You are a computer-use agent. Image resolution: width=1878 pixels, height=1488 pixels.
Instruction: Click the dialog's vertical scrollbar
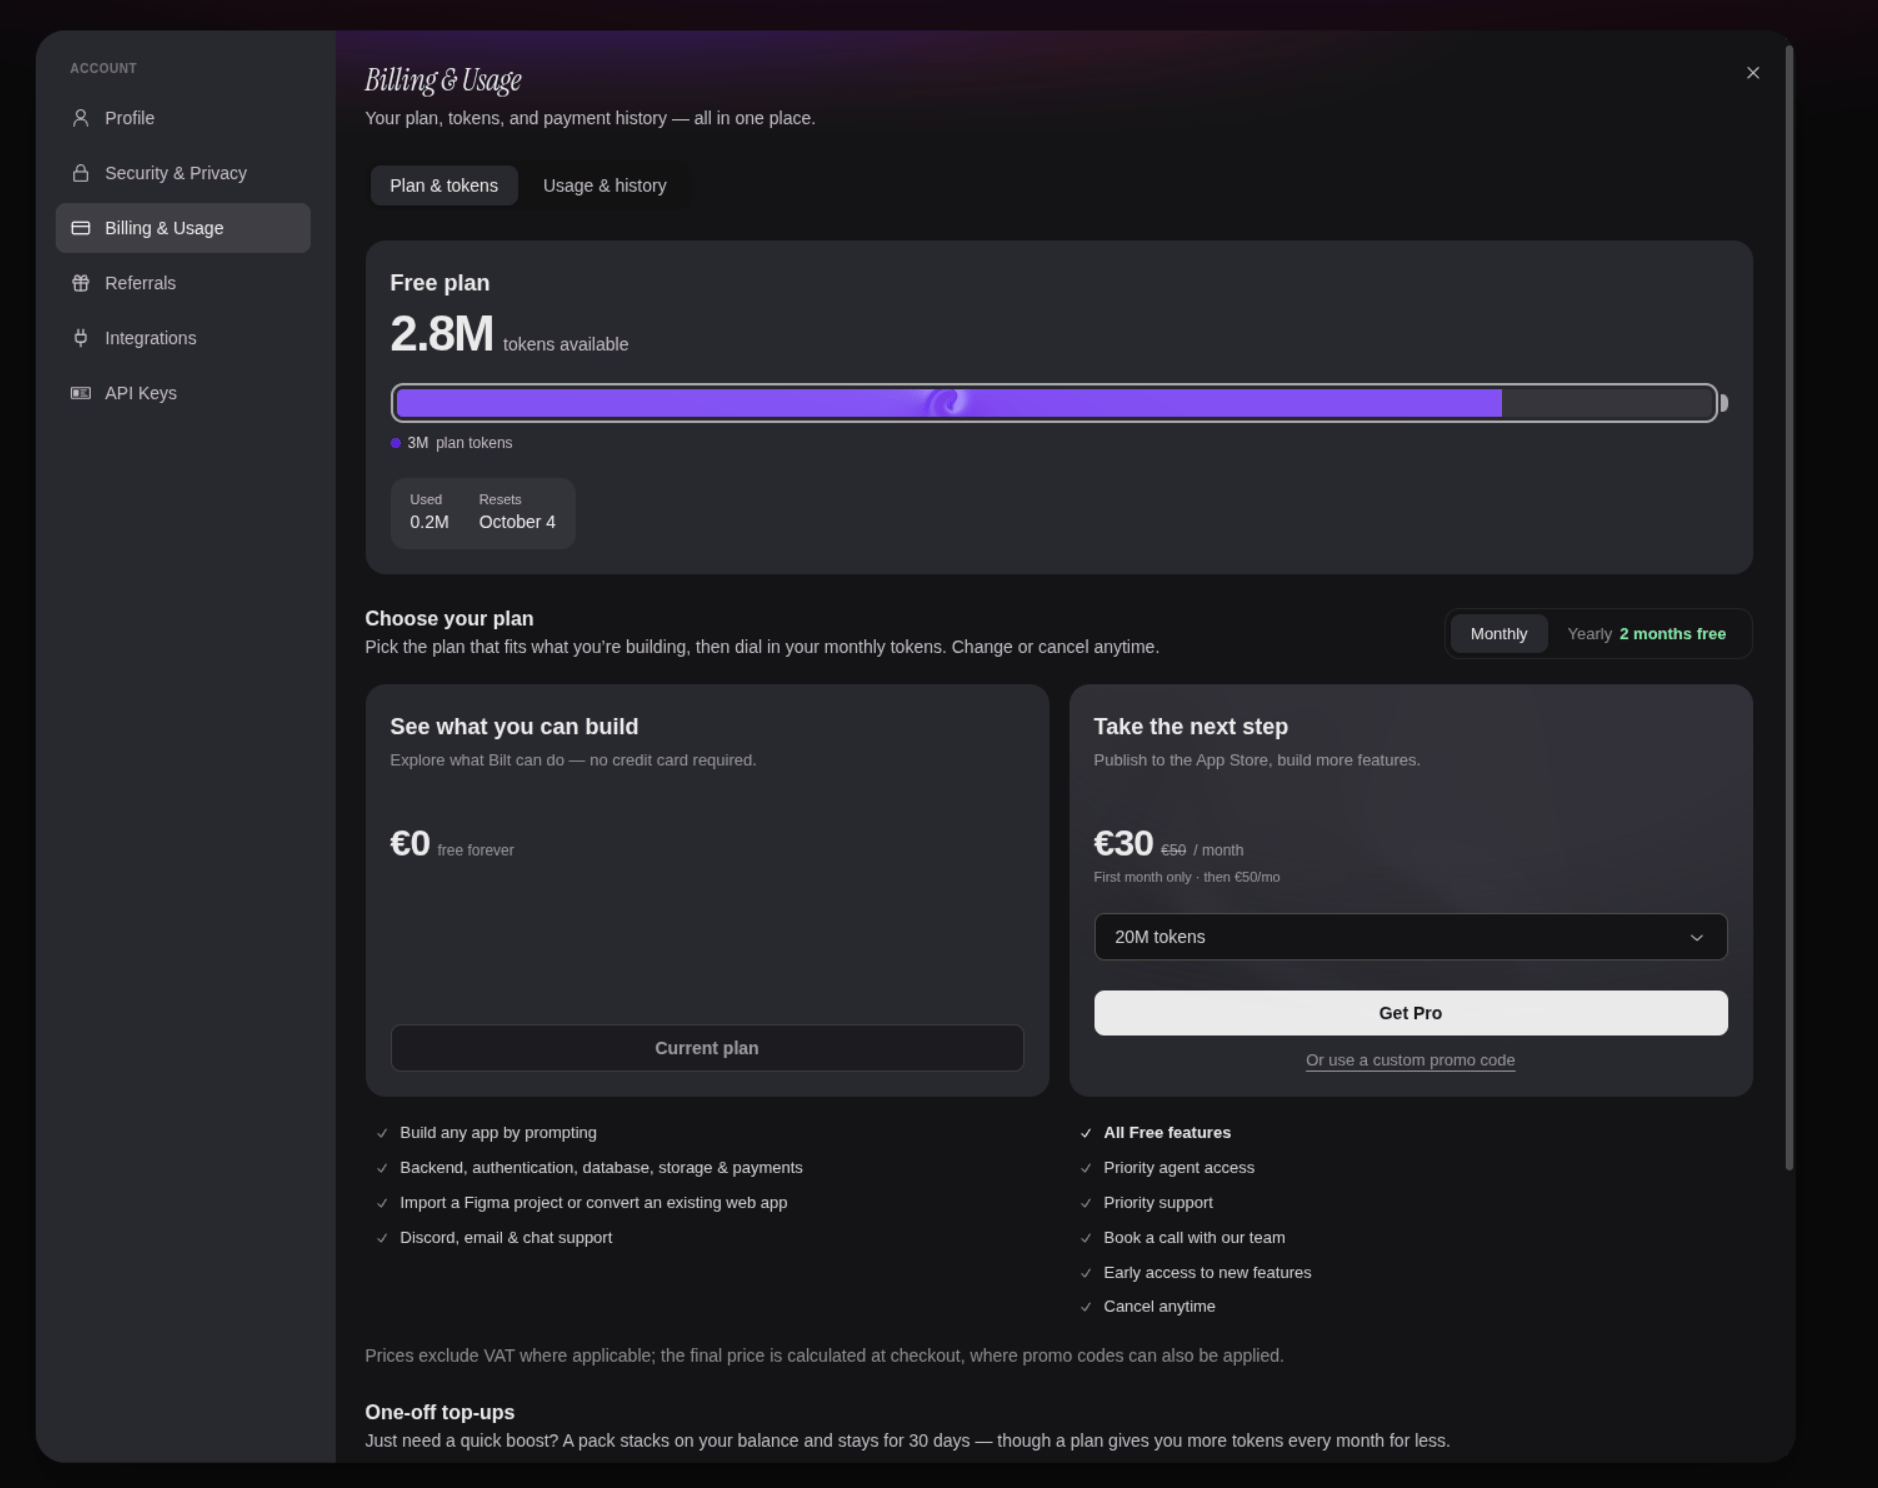pyautogui.click(x=1789, y=608)
